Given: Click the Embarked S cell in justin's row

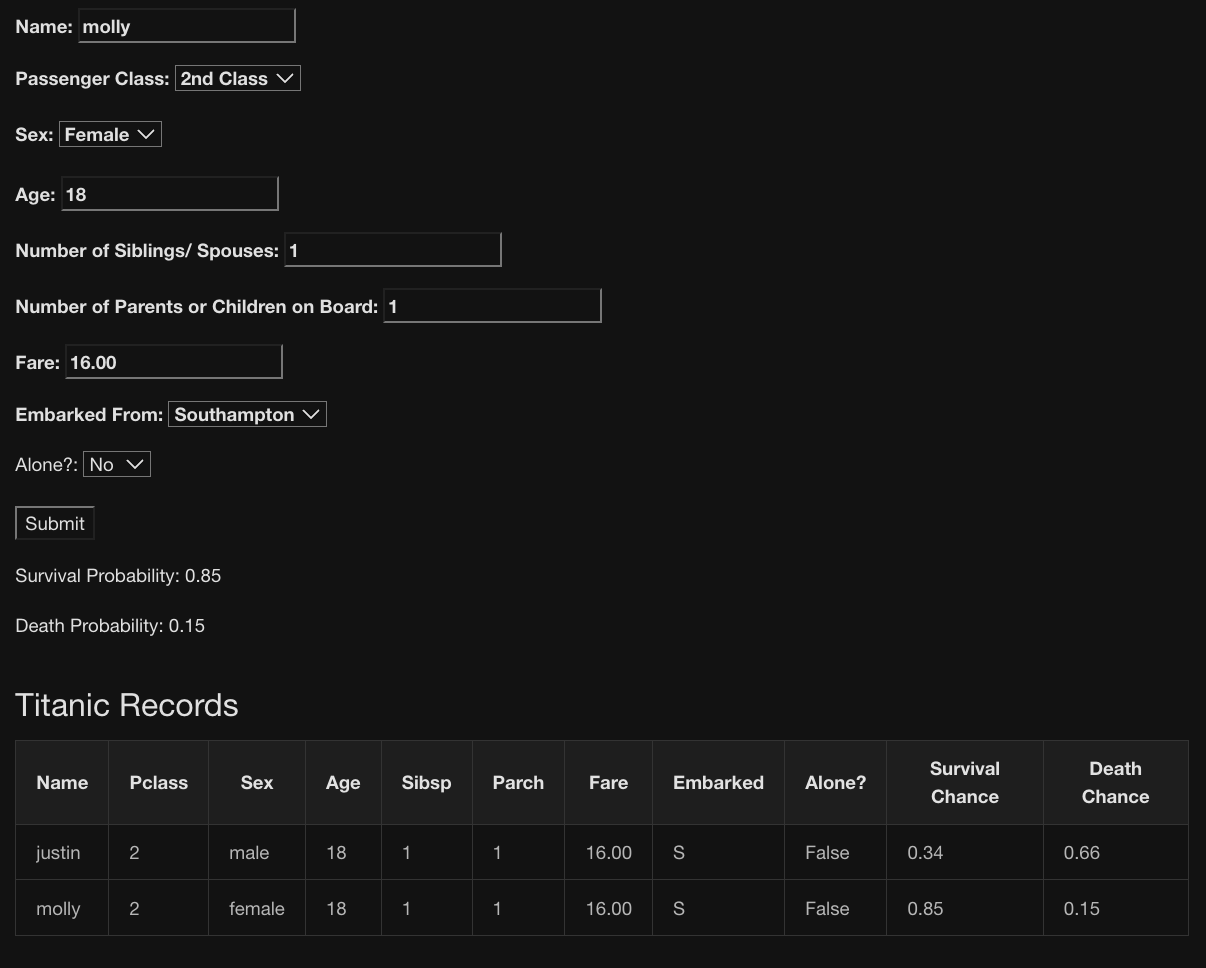Looking at the screenshot, I should (718, 853).
